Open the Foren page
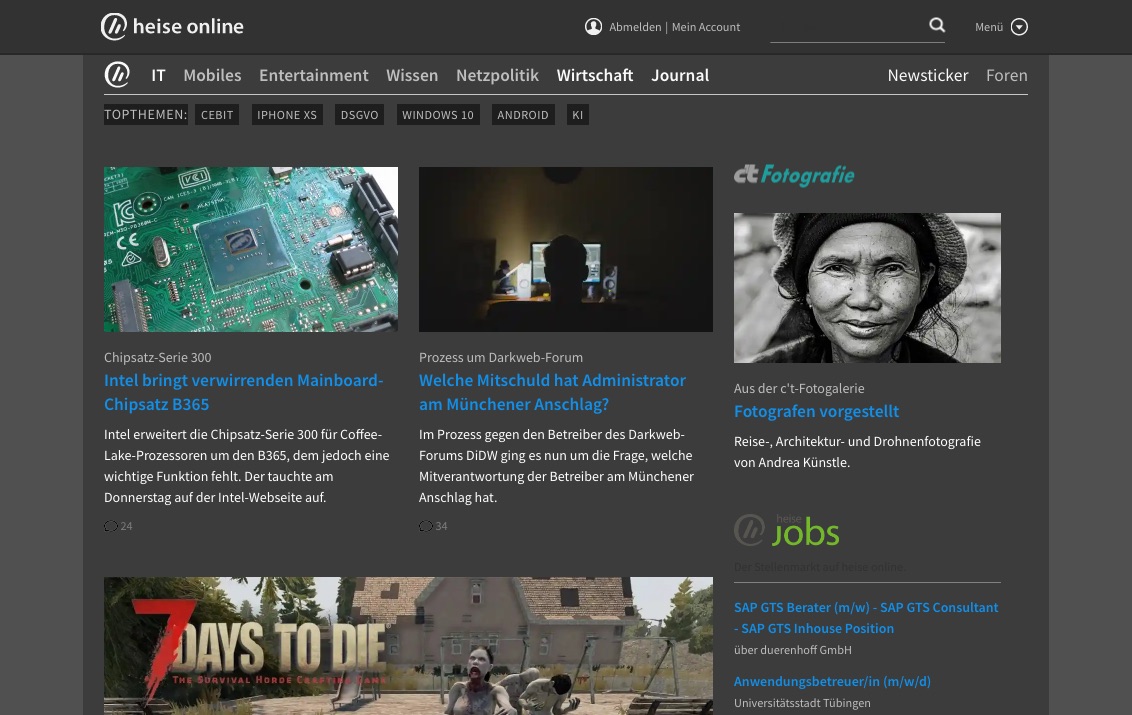 pos(1007,75)
